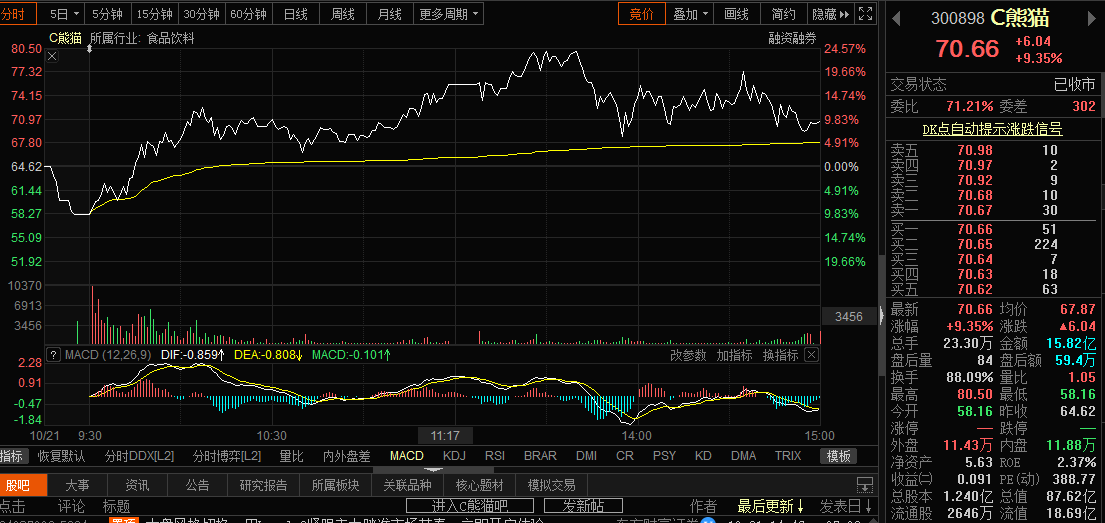Screen dimensions: 1105x523
Task: Click the 指标 label in indicator bar
Action: pos(11,456)
